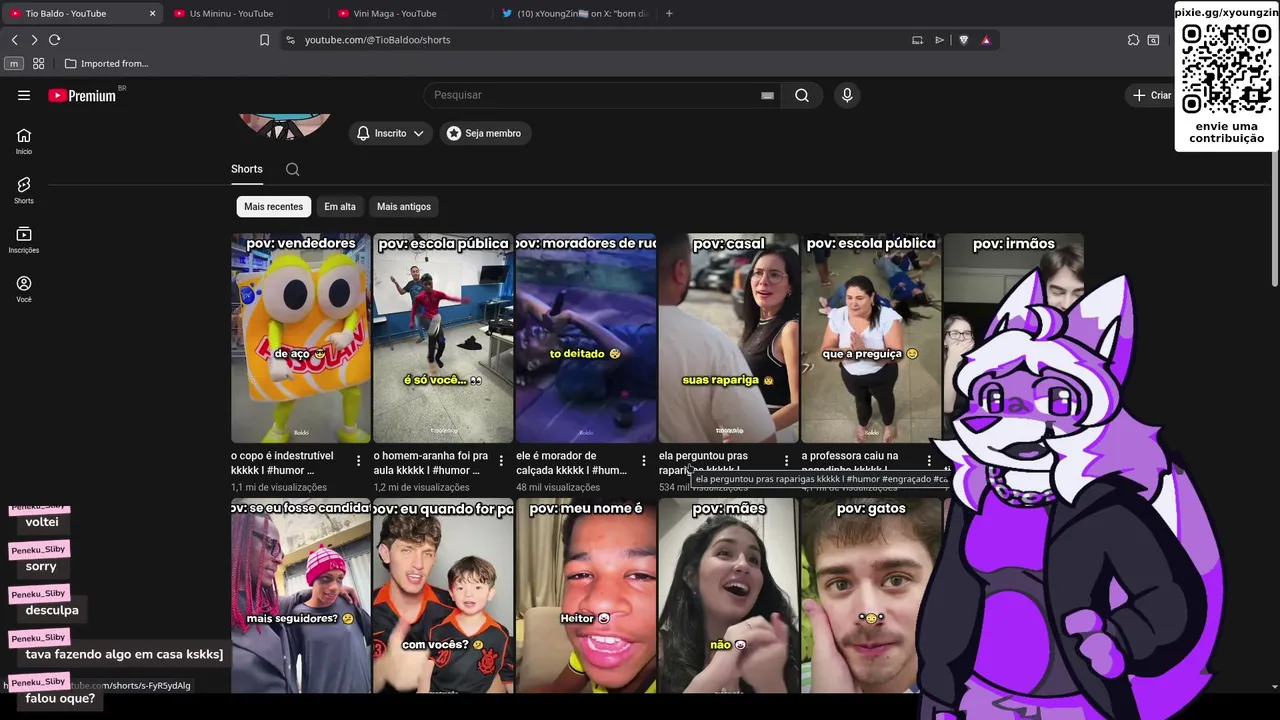
Task: Open more options for 'ele é morador de calçada' short
Action: 644,461
